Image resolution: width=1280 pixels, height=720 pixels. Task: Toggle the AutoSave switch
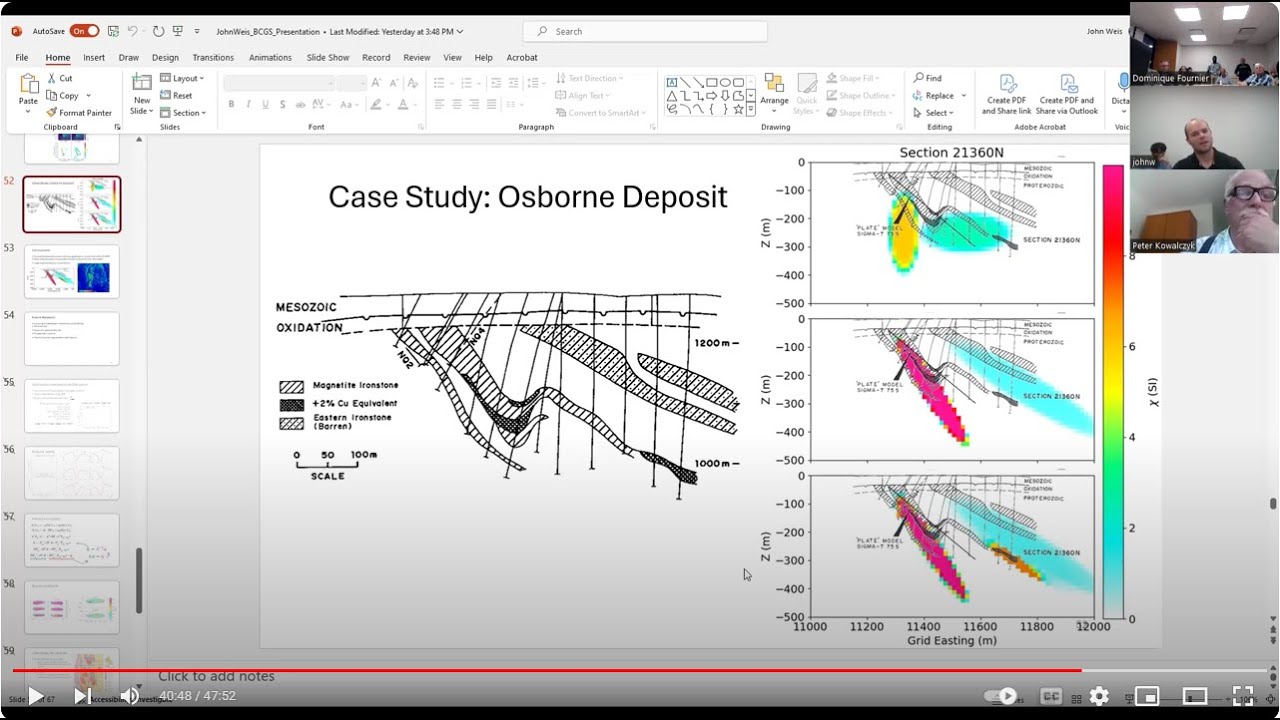tap(84, 31)
